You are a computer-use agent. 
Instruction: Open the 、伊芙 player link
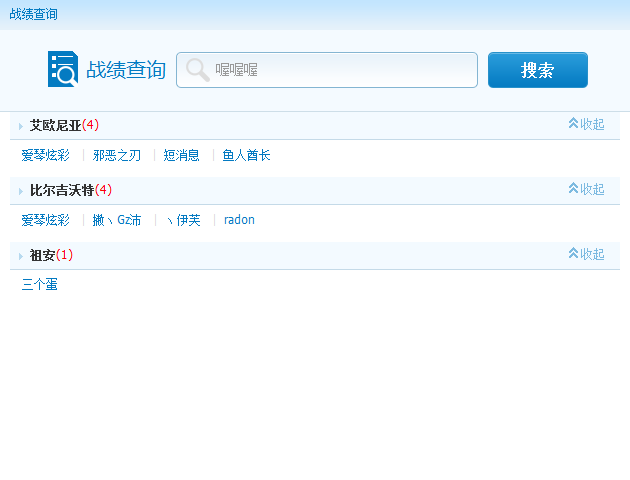click(x=183, y=220)
